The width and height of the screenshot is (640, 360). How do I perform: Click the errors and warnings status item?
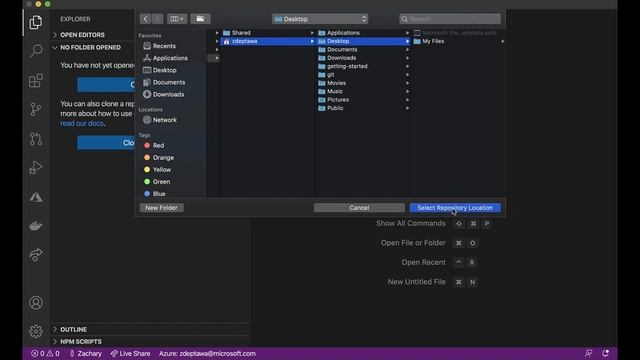[x=45, y=353]
